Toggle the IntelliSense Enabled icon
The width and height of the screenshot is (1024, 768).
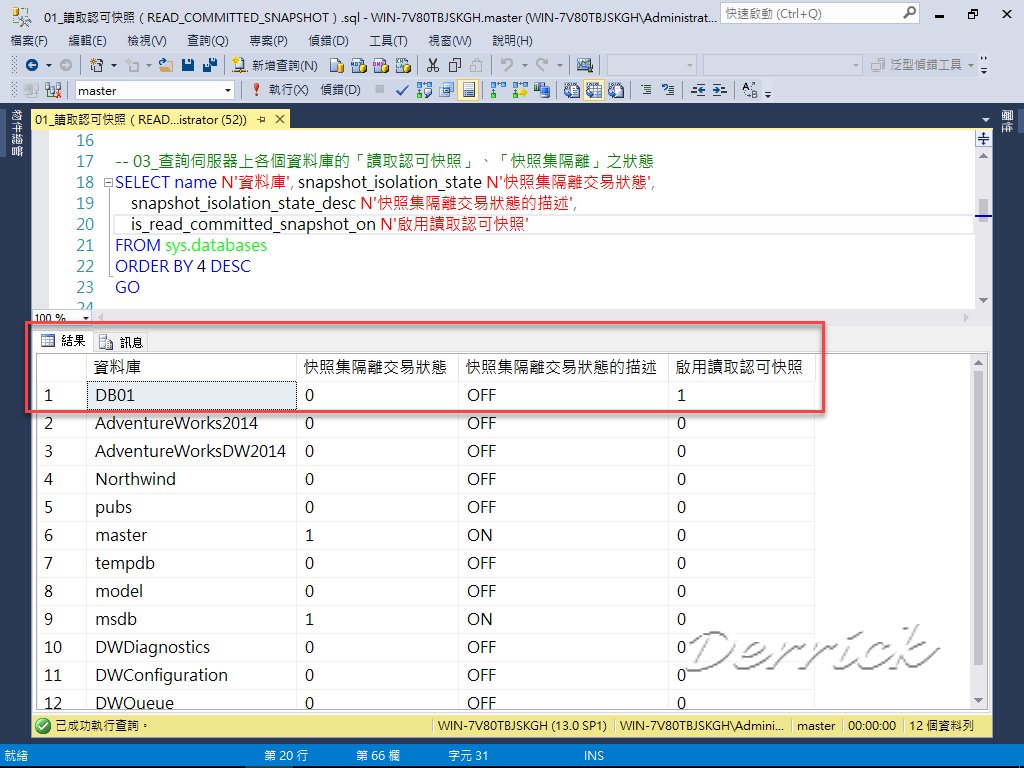tap(469, 90)
